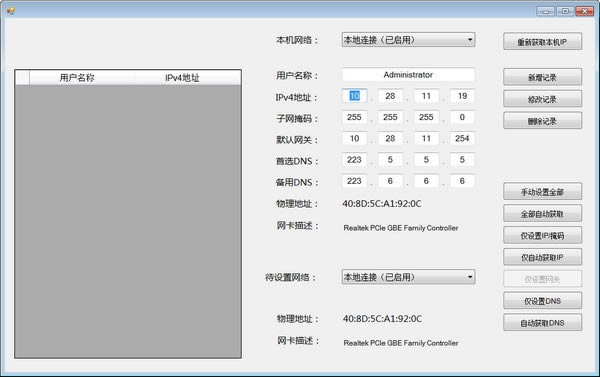Viewport: 600px width, 377px height.
Task: Click the 默认网关 label
Action: tap(297, 140)
